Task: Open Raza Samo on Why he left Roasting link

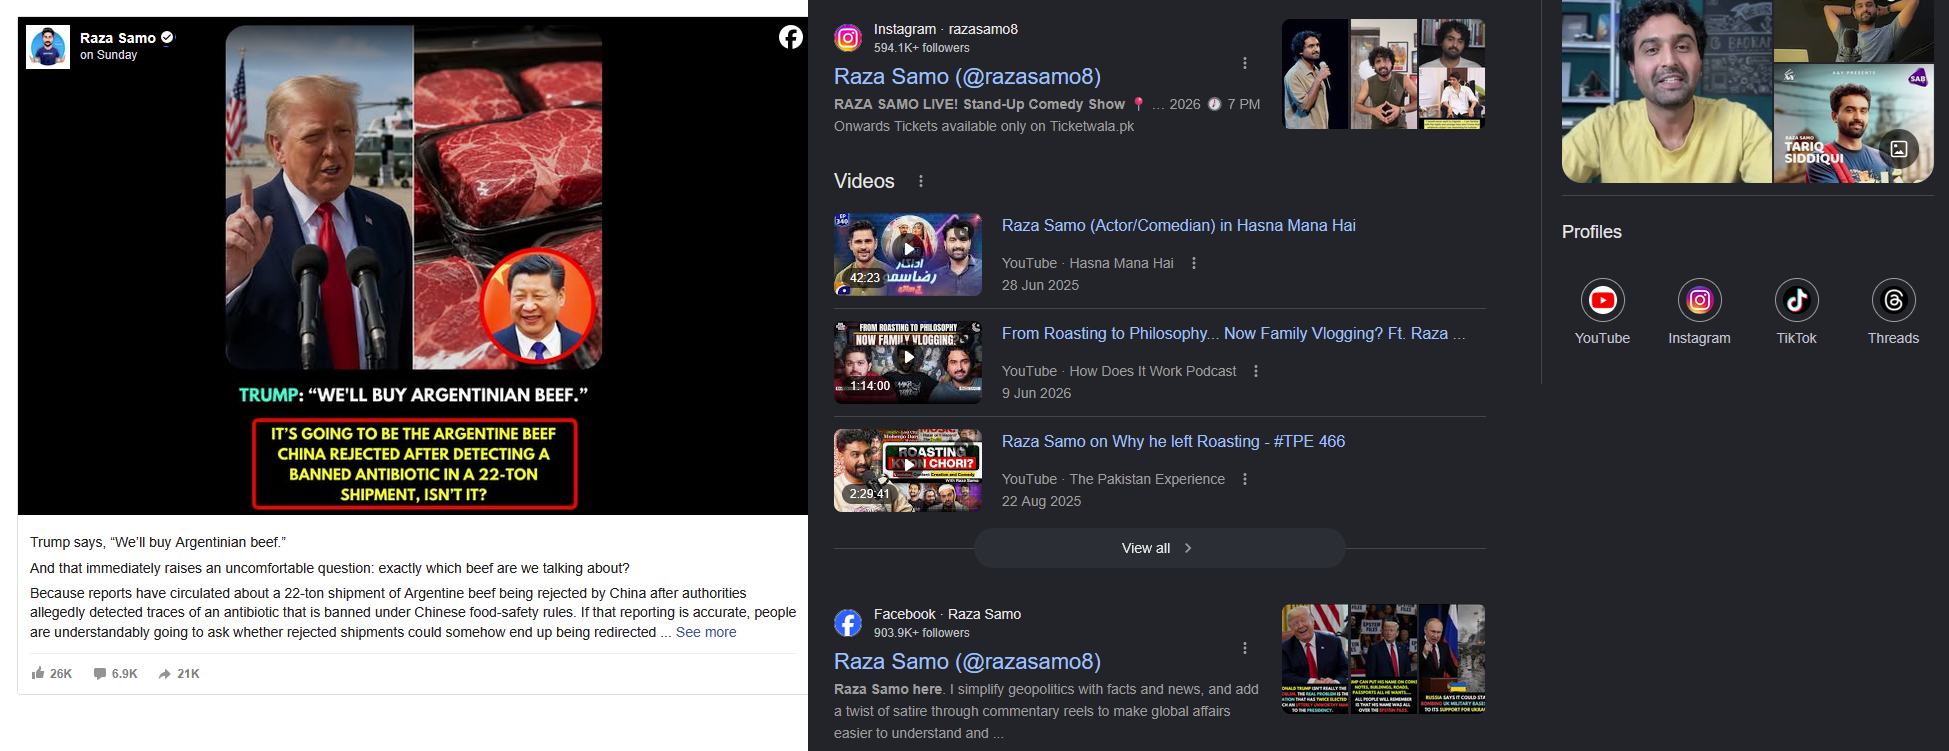Action: coord(1173,442)
